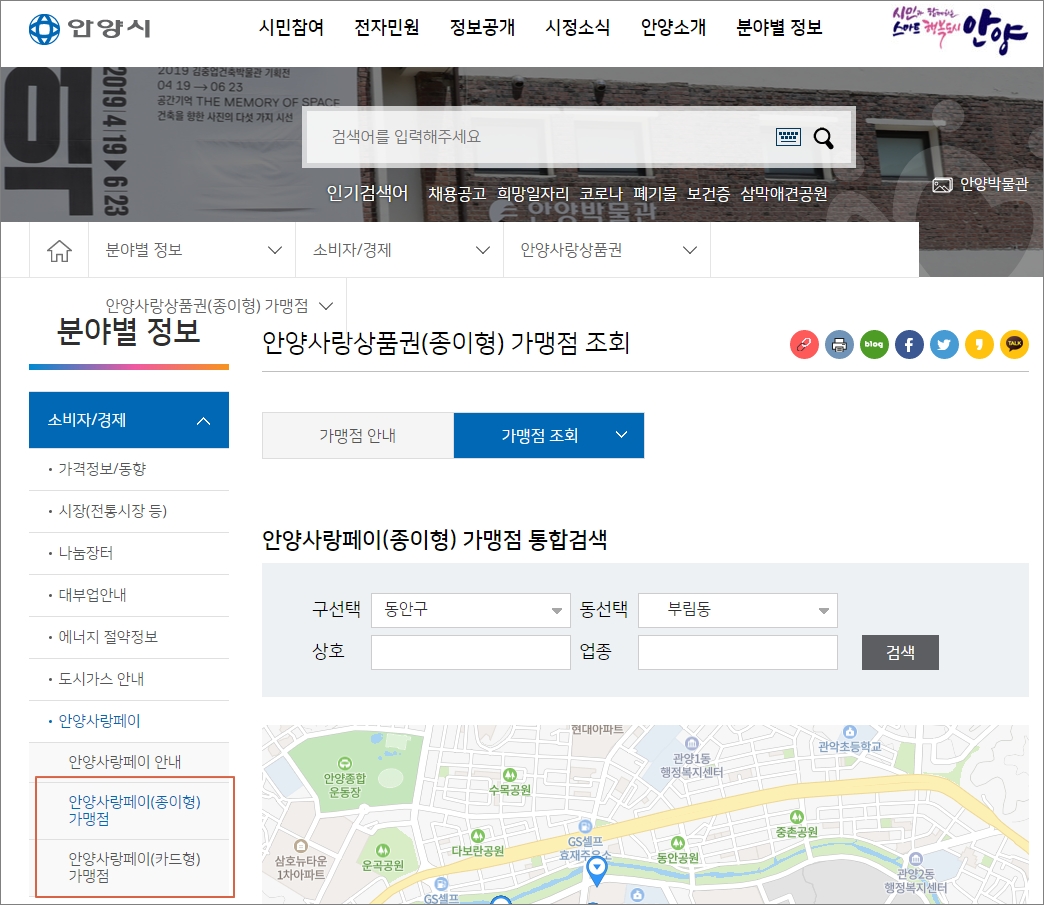The image size is (1044, 905).
Task: Open 구선택 district combo box showing 동안구
Action: click(x=471, y=610)
